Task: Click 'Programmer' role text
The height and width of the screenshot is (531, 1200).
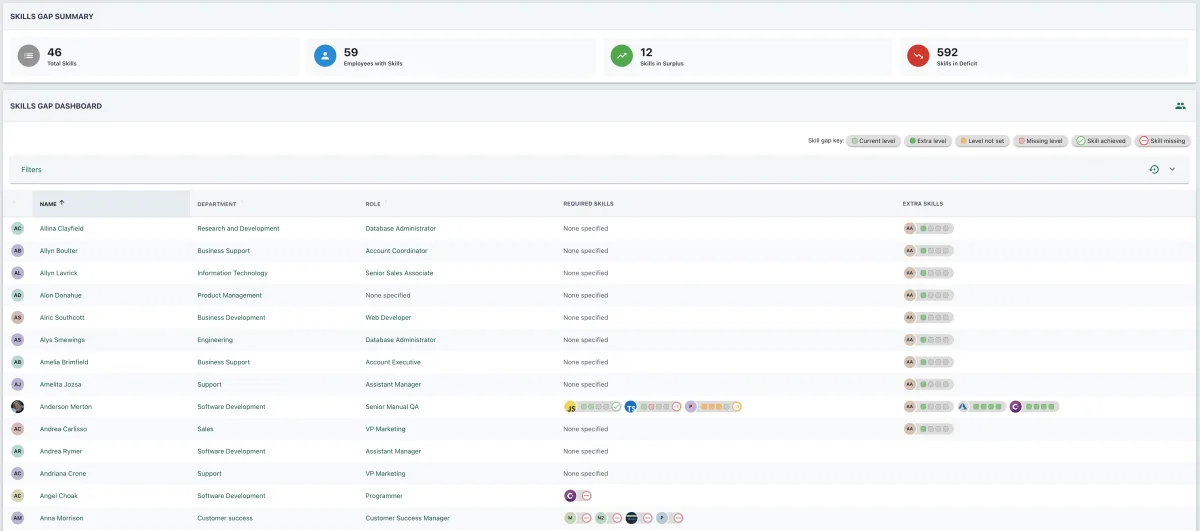Action: point(383,496)
